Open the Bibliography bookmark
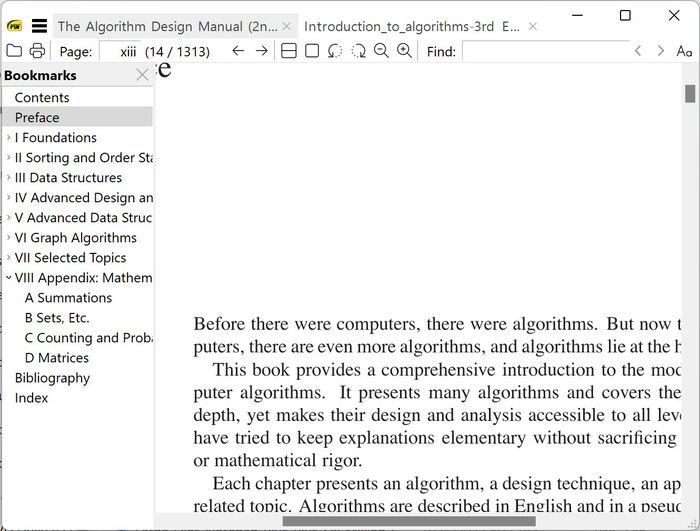This screenshot has height=531, width=700. click(52, 378)
